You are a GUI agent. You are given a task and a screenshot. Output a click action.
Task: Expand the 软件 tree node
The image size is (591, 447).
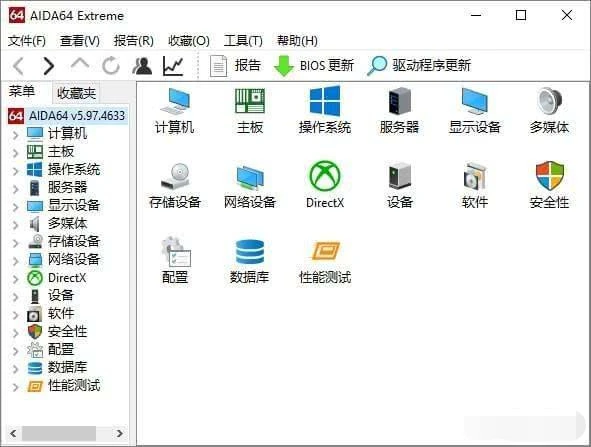coord(15,315)
